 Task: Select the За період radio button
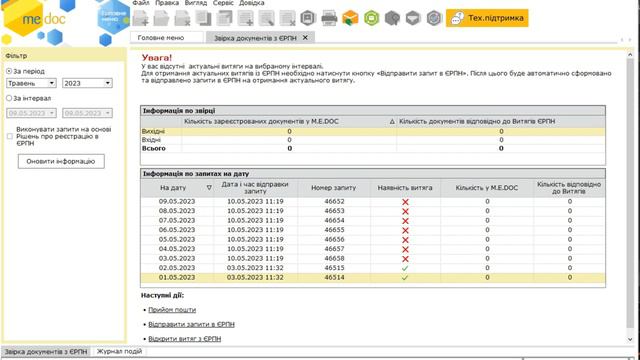click(x=9, y=71)
